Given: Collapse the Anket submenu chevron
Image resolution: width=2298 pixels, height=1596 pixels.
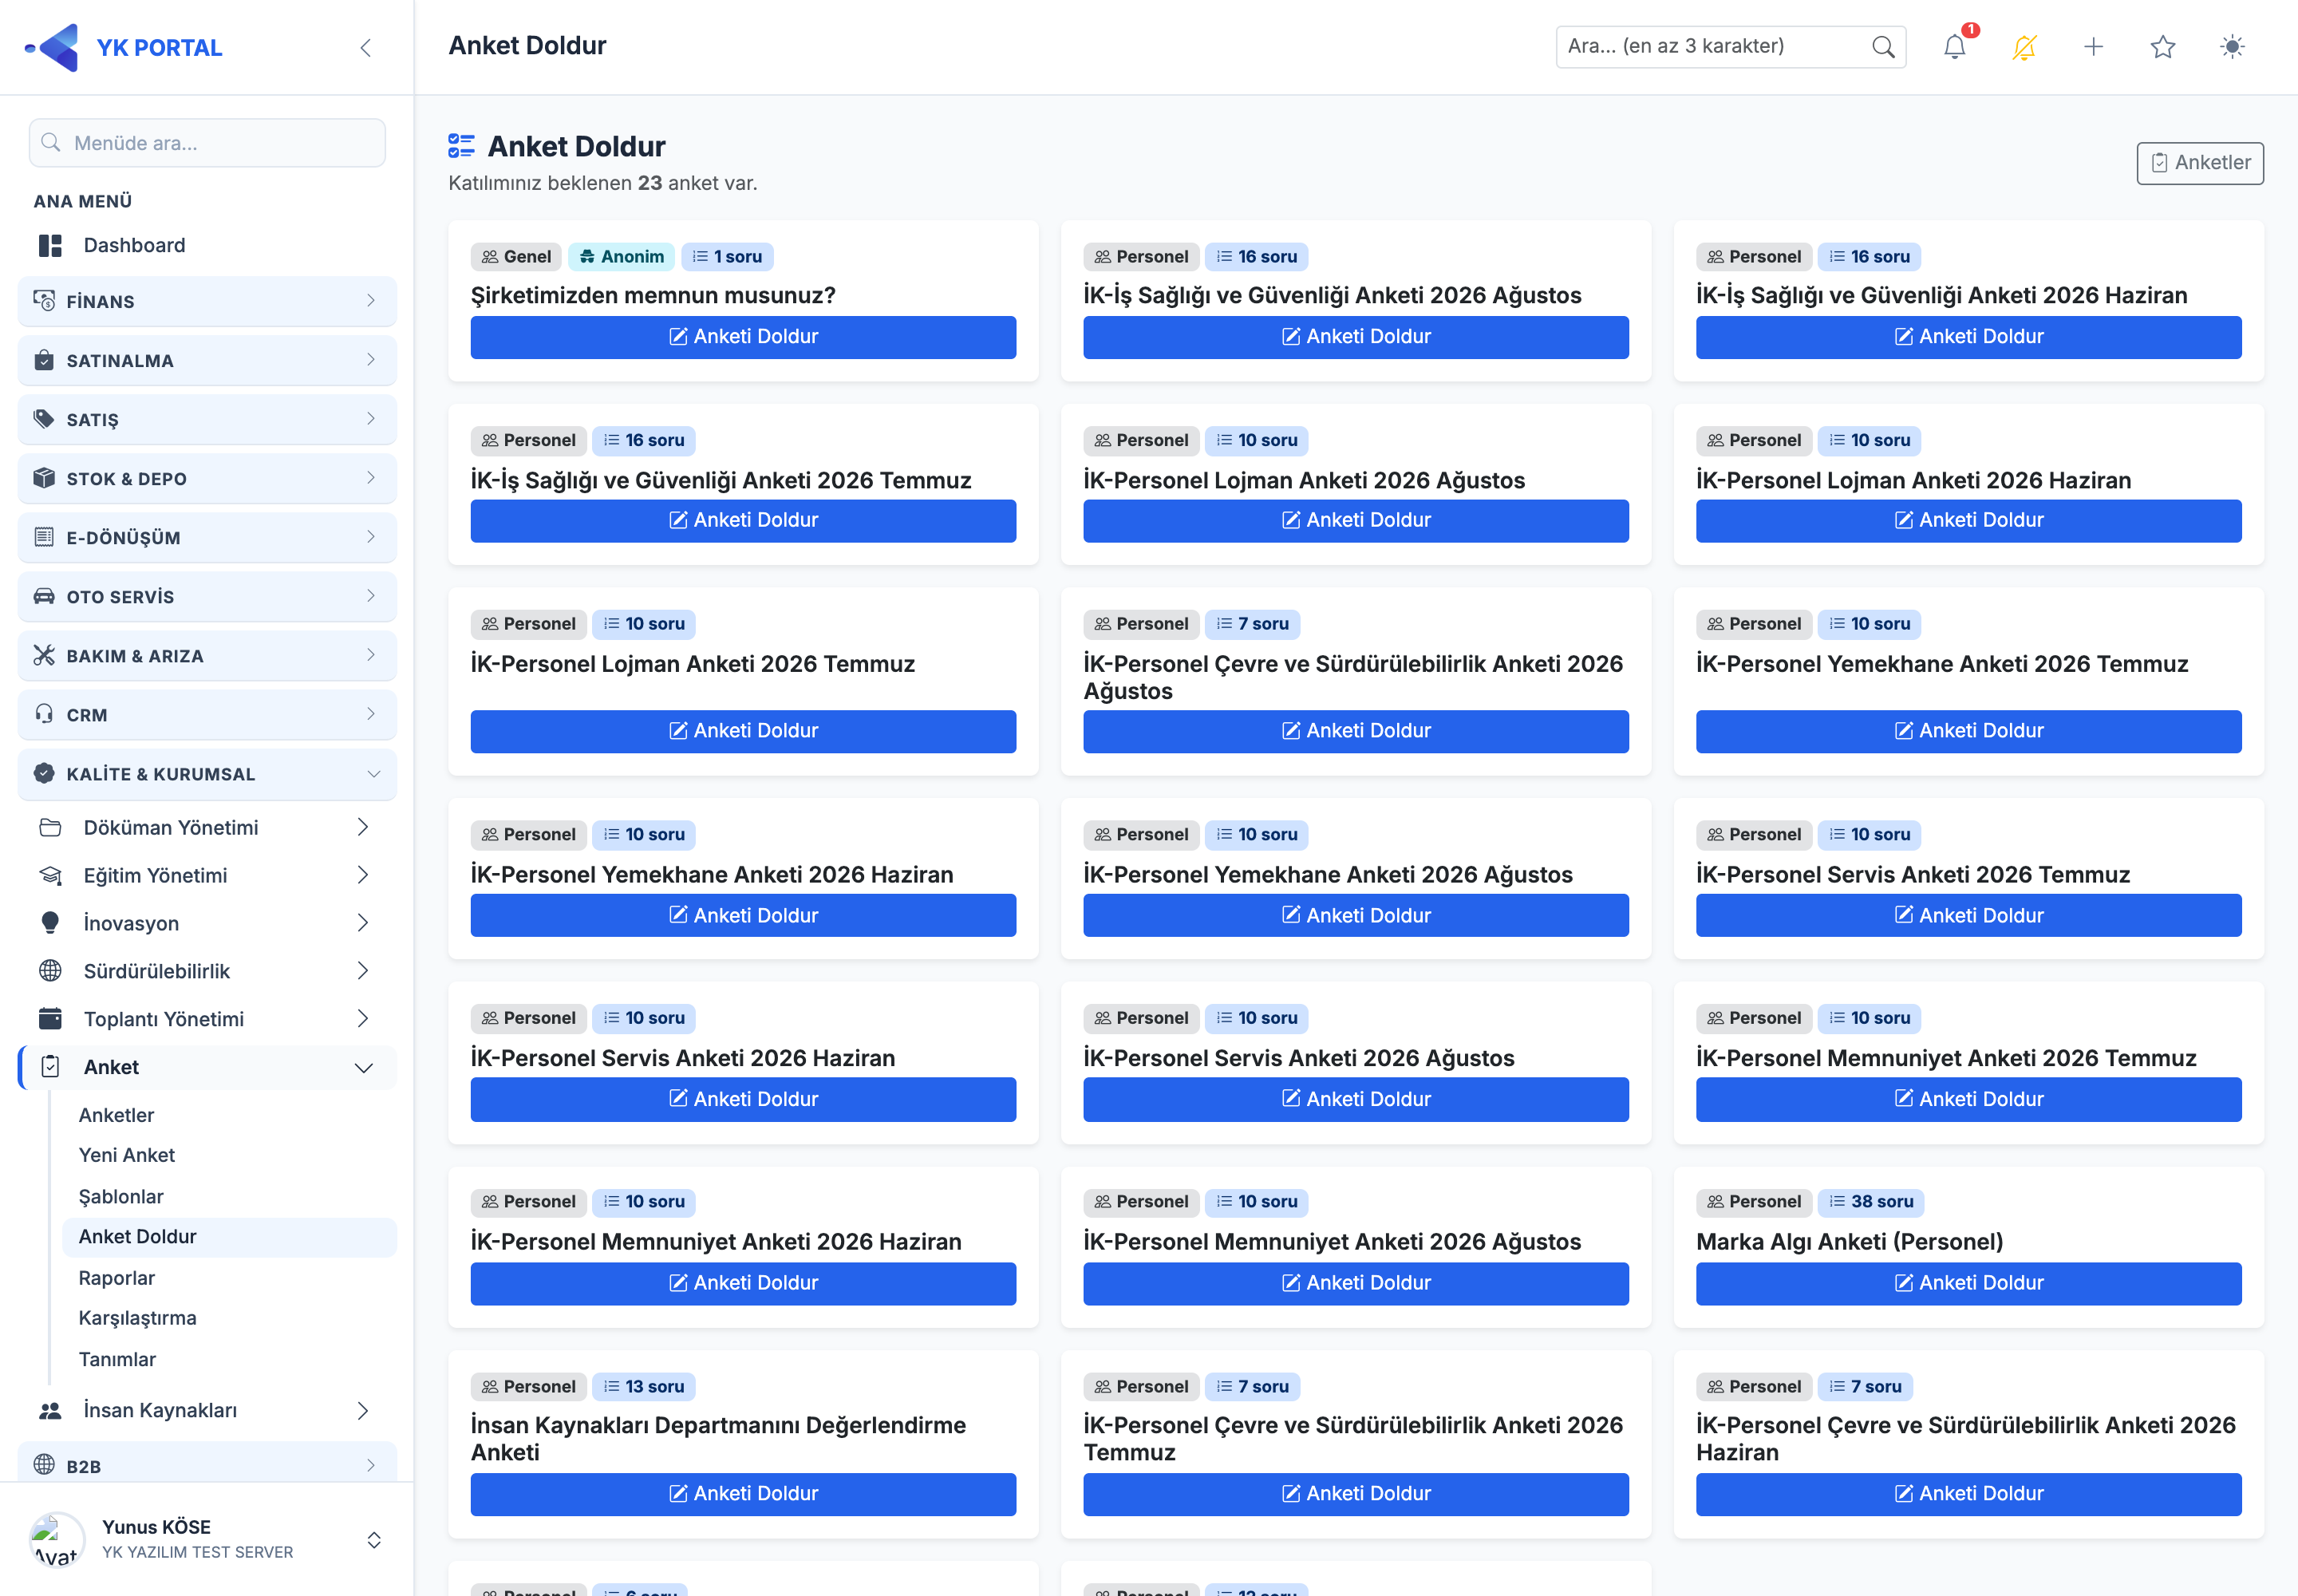Looking at the screenshot, I should point(364,1067).
